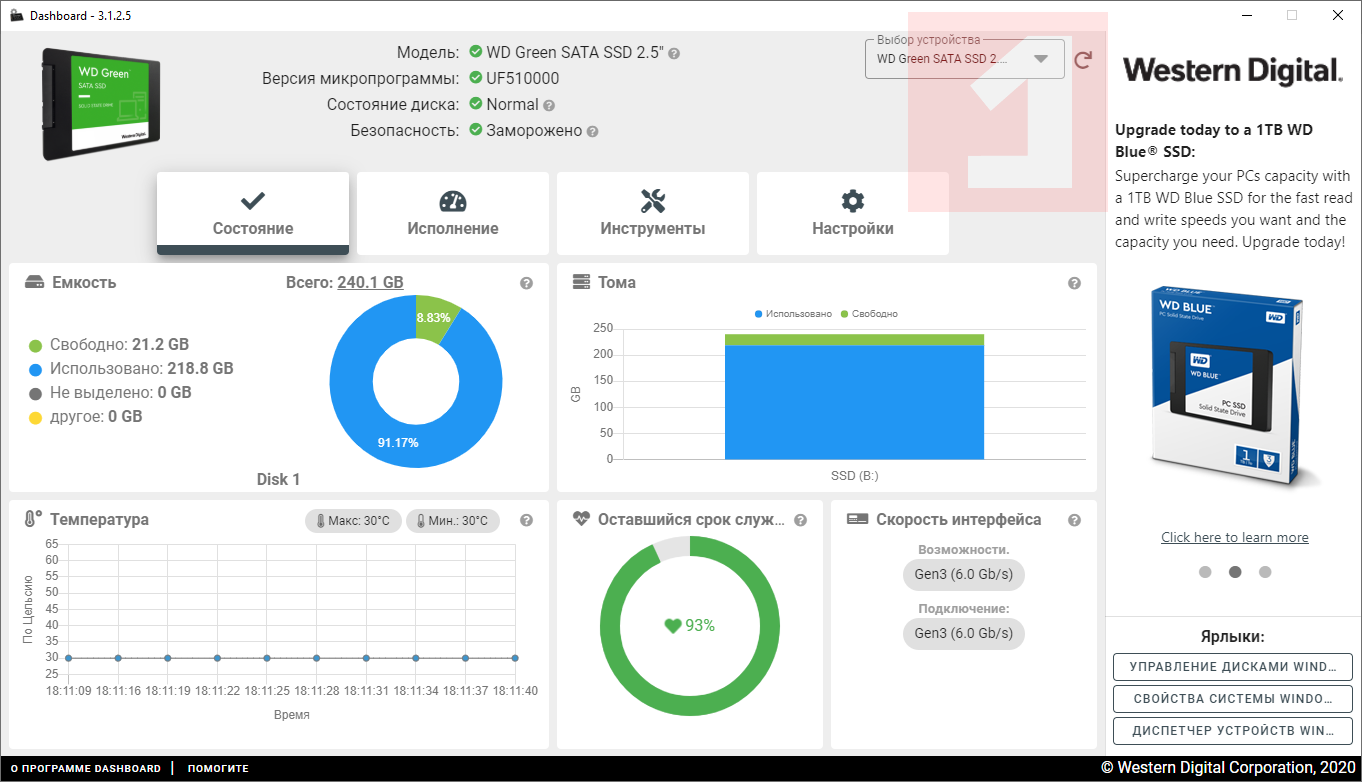Click the WD Green SSD product image
The width and height of the screenshot is (1362, 782).
click(101, 103)
